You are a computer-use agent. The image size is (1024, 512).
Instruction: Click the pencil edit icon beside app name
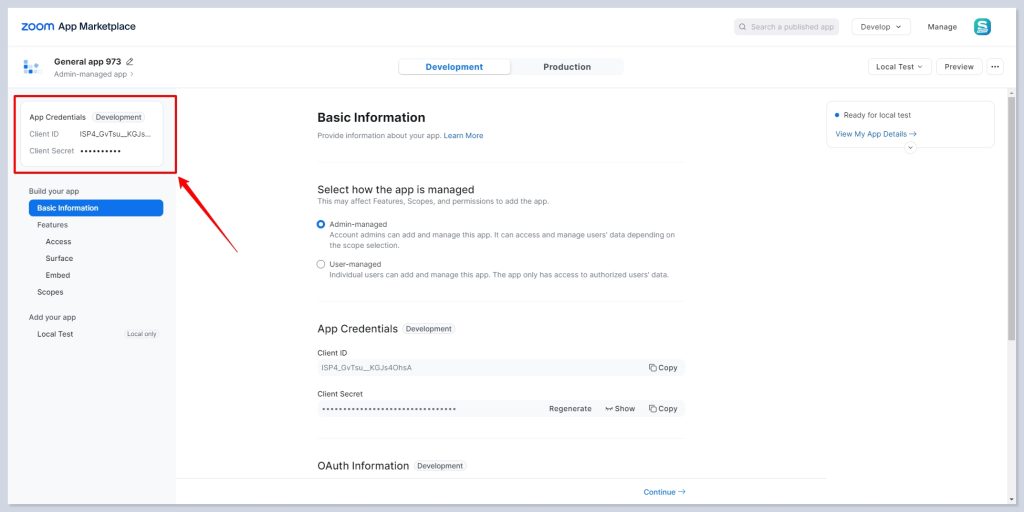pos(130,62)
